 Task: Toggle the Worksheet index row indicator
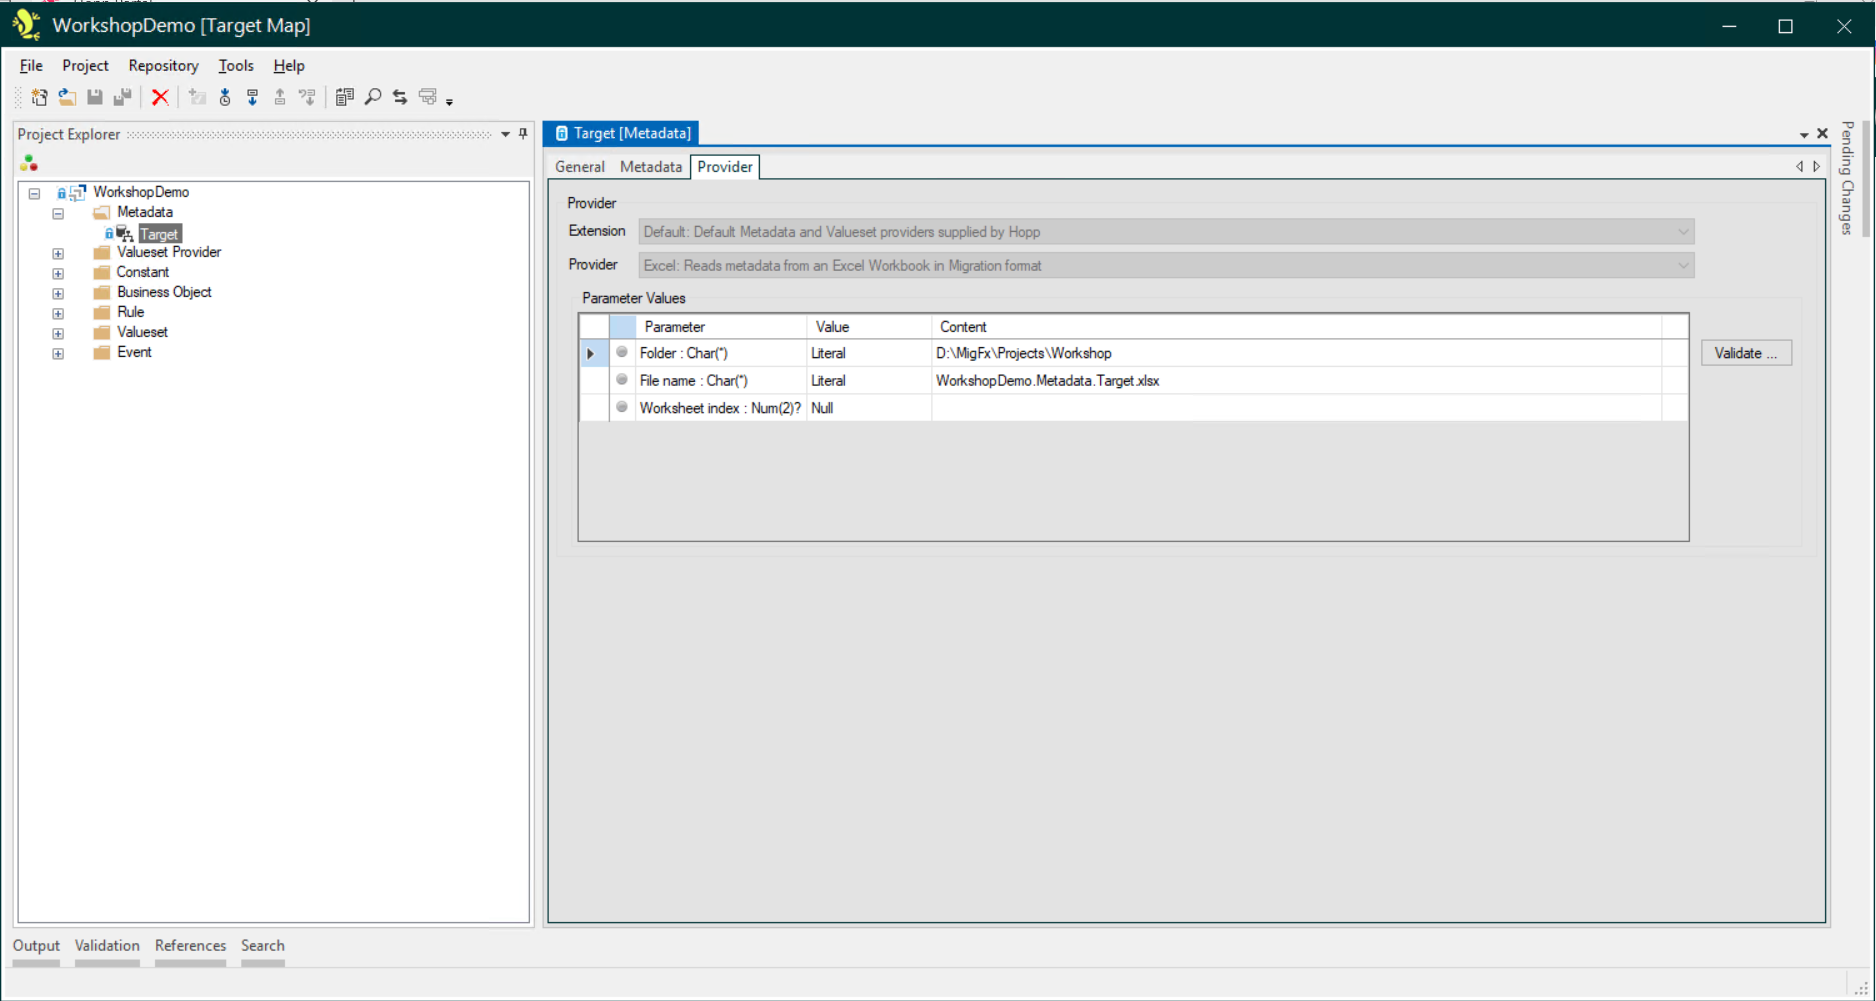pos(622,408)
